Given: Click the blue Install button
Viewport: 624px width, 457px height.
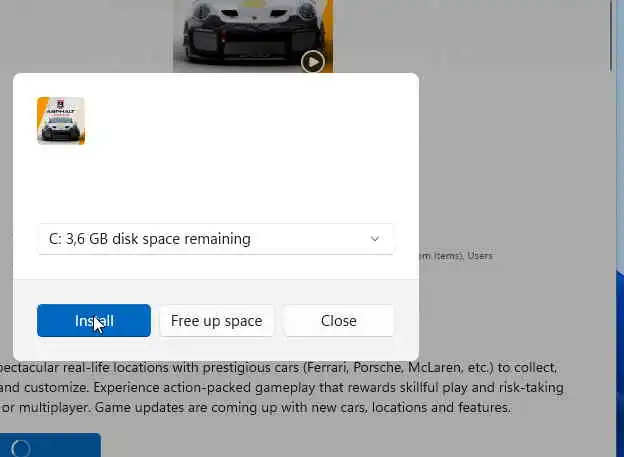Looking at the screenshot, I should pos(94,320).
